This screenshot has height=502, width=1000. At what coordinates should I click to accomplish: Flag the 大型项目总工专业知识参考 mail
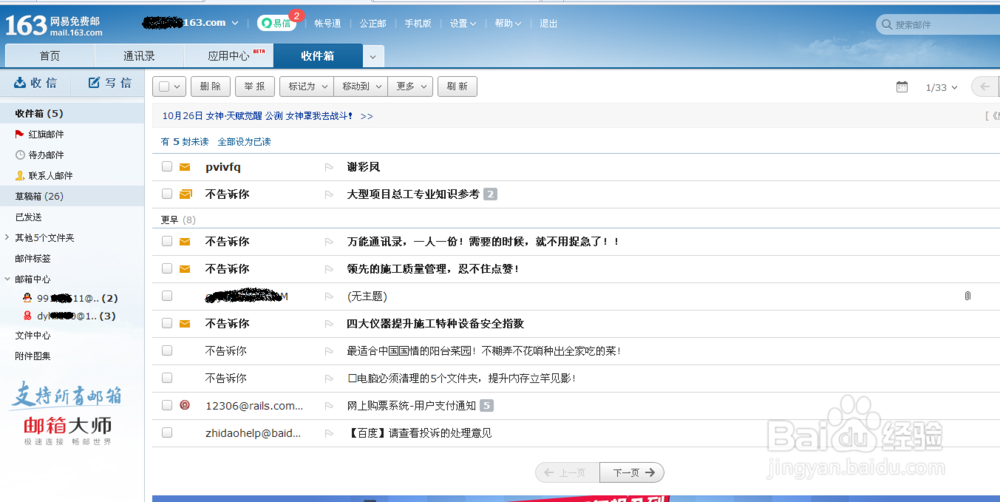click(329, 195)
